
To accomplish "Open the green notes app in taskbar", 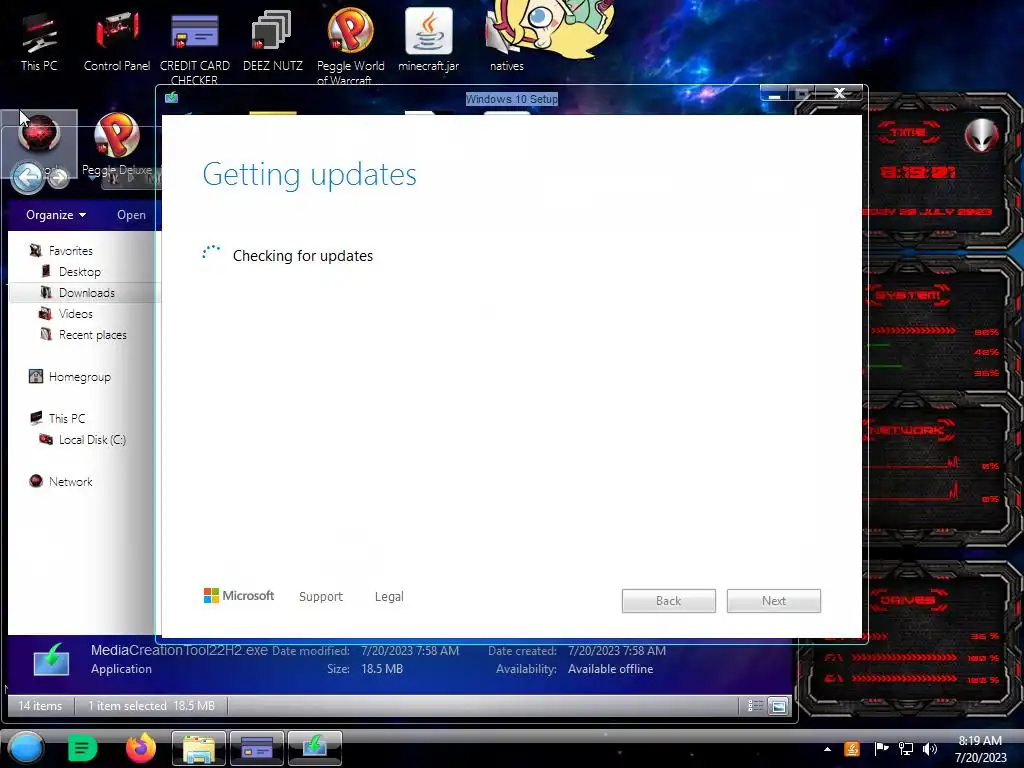I will pyautogui.click(x=82, y=748).
